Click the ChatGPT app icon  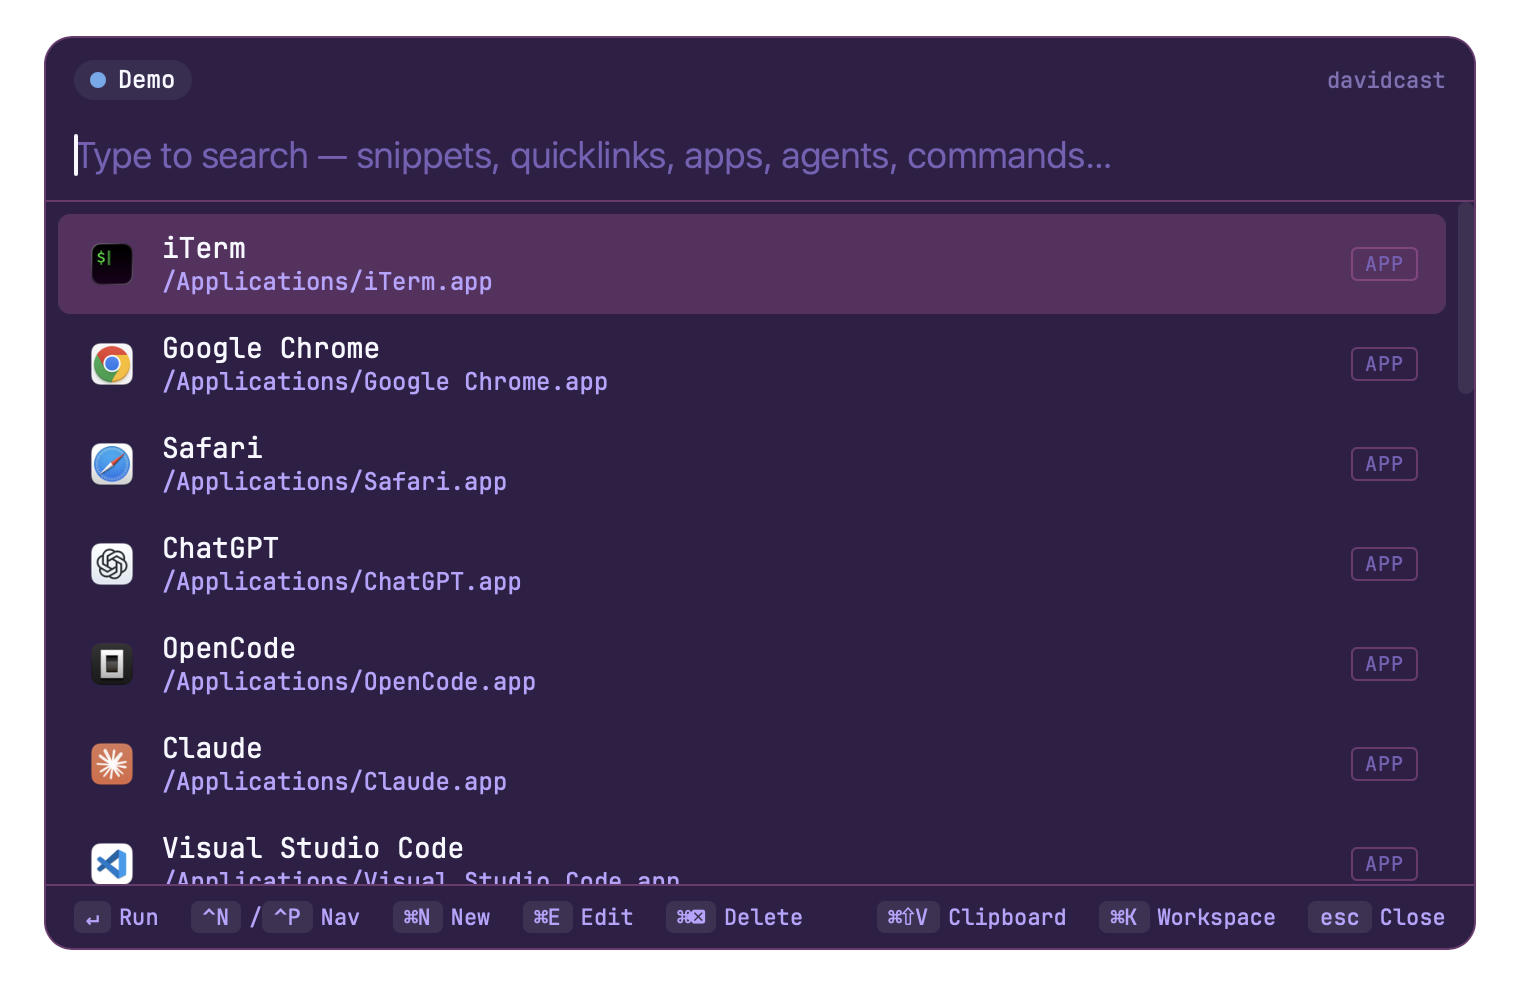(x=112, y=564)
